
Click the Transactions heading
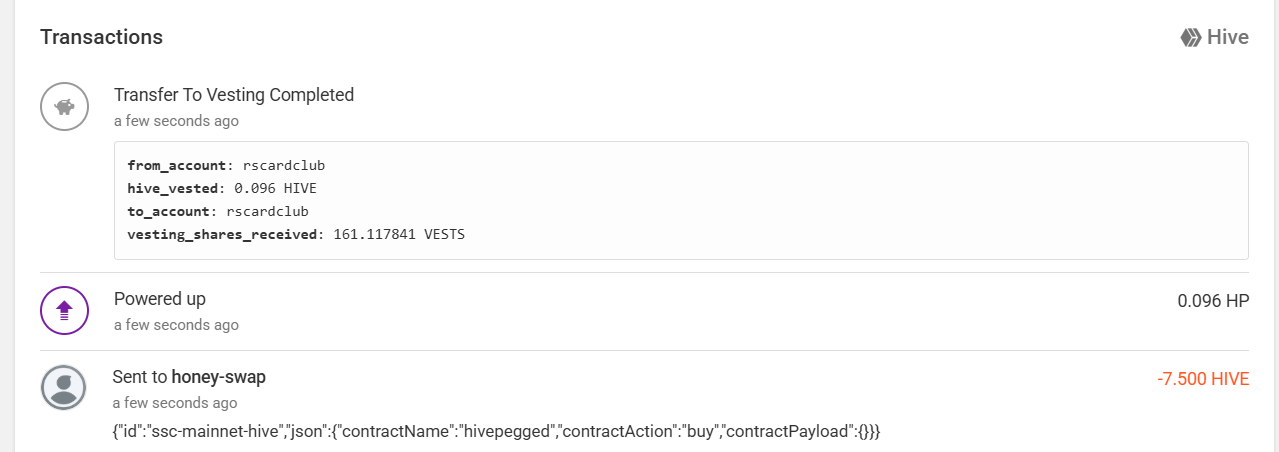101,37
